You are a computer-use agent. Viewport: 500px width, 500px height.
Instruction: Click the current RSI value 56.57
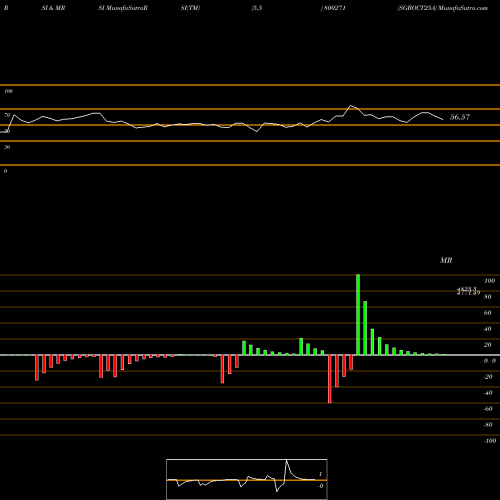click(x=460, y=117)
